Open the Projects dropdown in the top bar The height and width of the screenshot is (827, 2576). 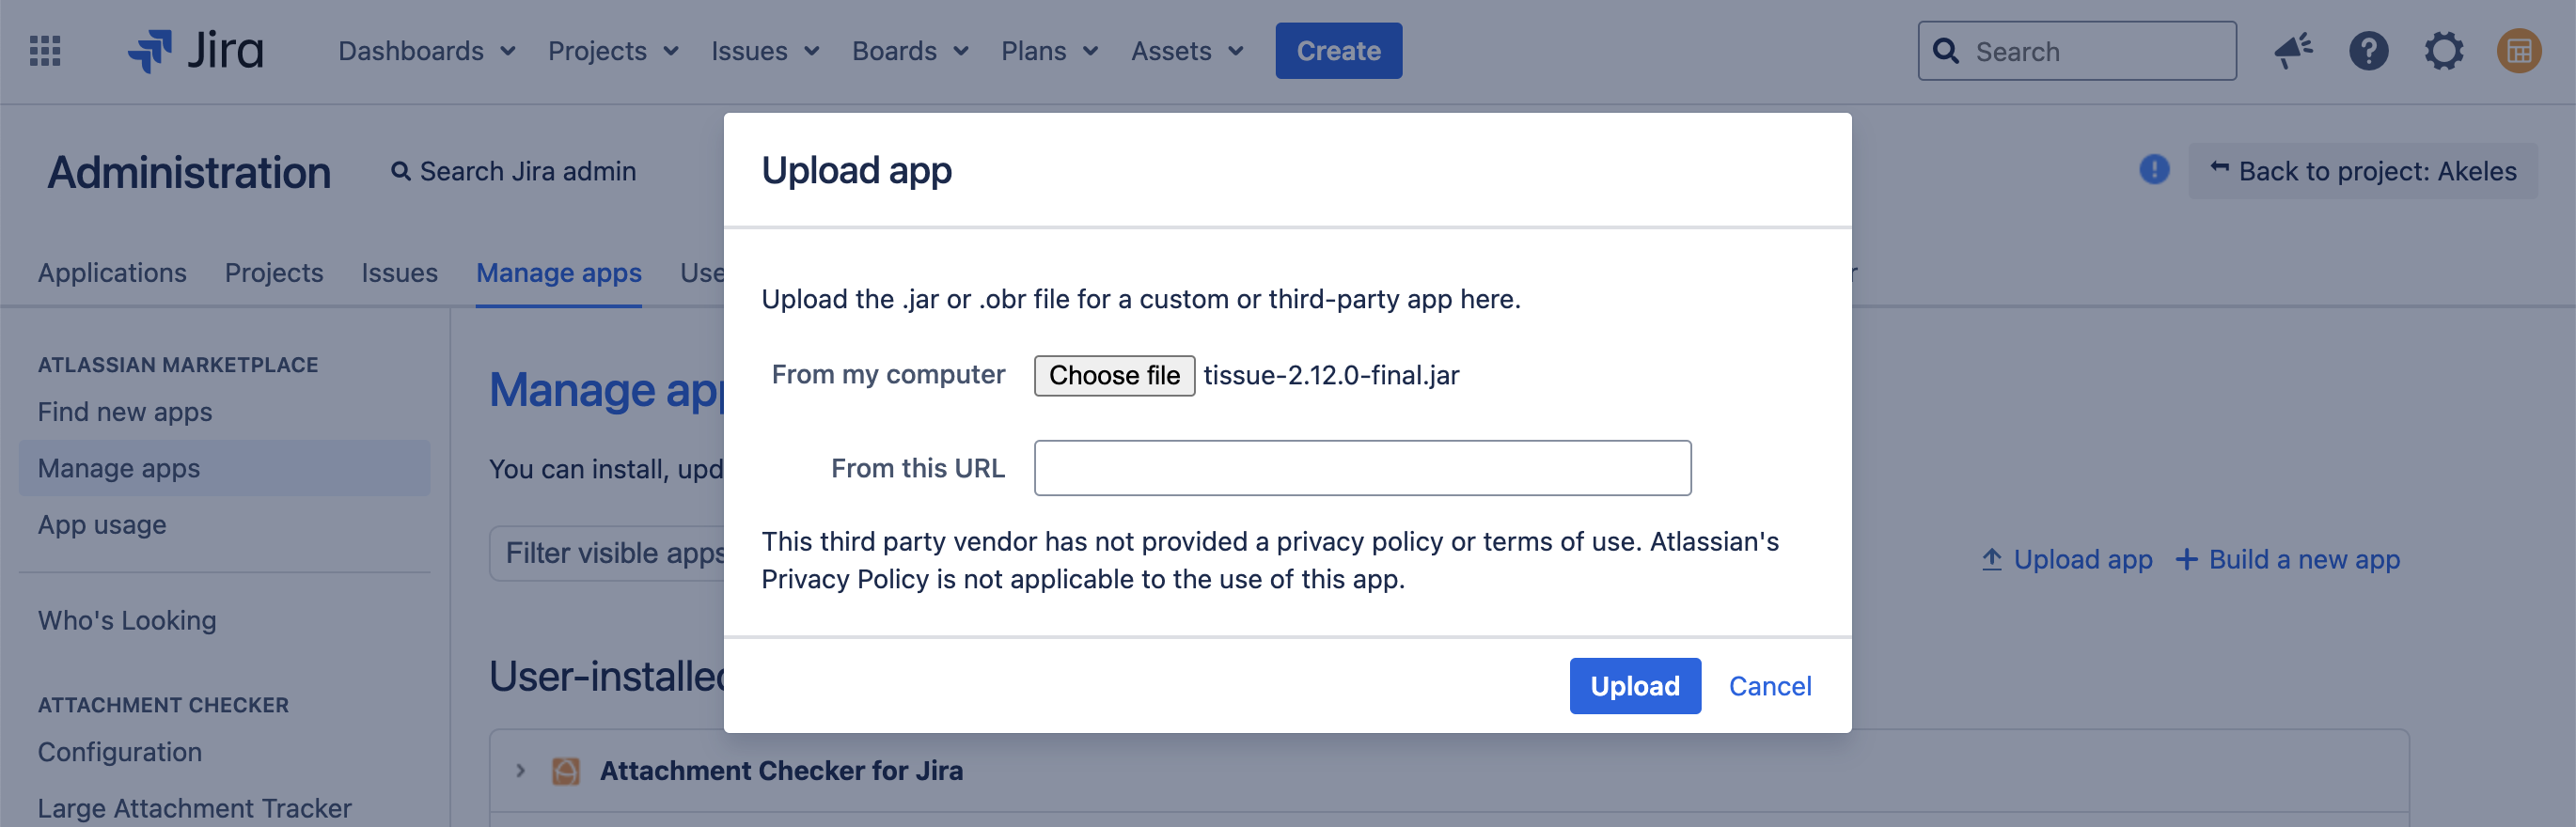pos(613,51)
